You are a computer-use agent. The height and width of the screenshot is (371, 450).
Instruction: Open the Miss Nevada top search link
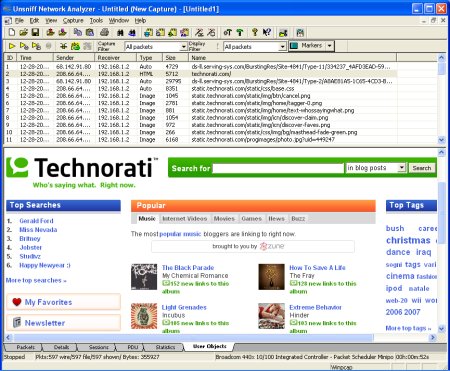point(38,230)
